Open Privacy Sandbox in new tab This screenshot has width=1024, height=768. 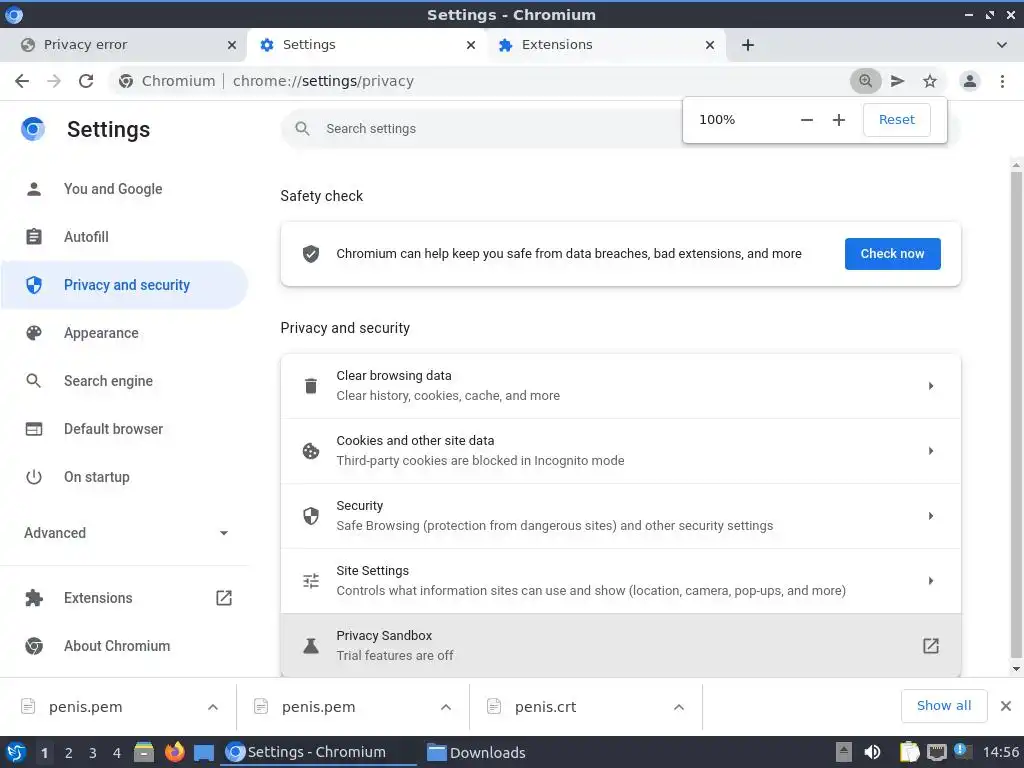[620, 645]
